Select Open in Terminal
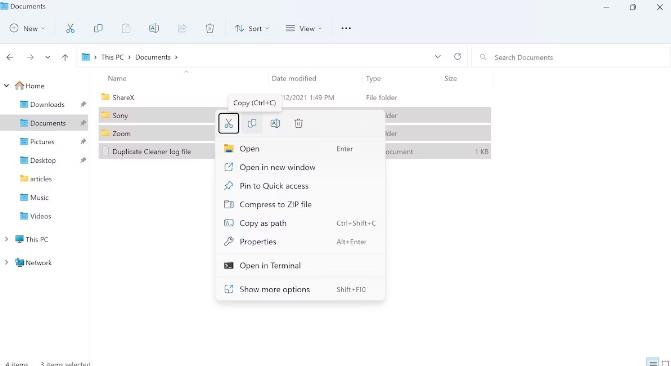The height and width of the screenshot is (366, 671). pos(300,266)
